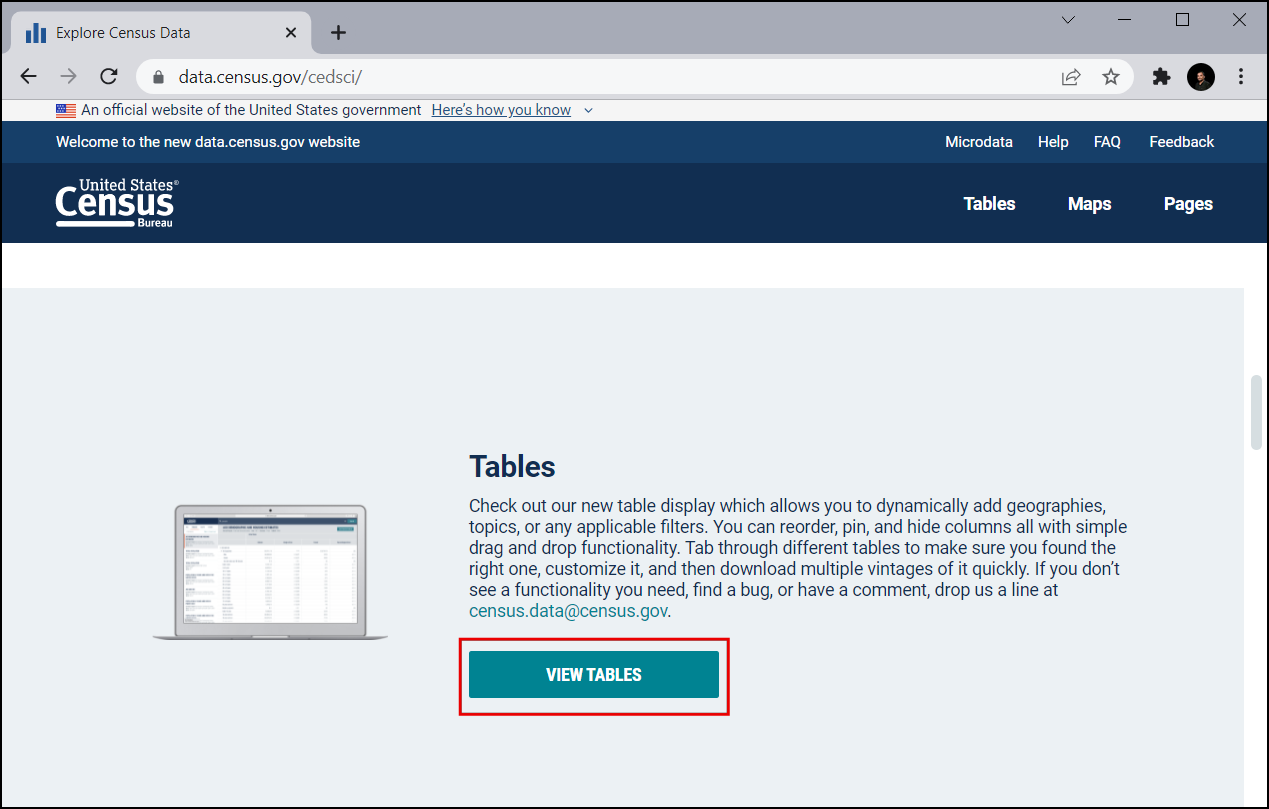Open the Chrome profile avatar
This screenshot has height=809, width=1269.
click(1200, 77)
